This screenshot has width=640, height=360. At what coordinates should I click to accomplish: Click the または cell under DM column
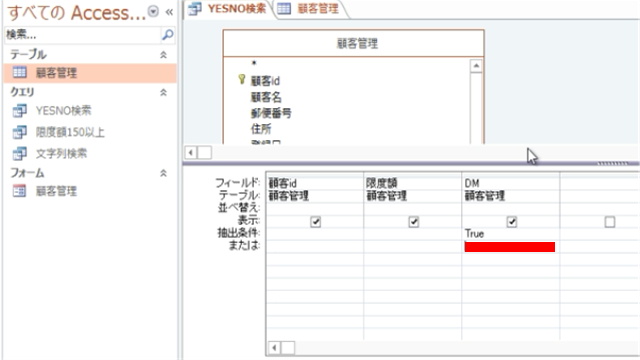511,247
